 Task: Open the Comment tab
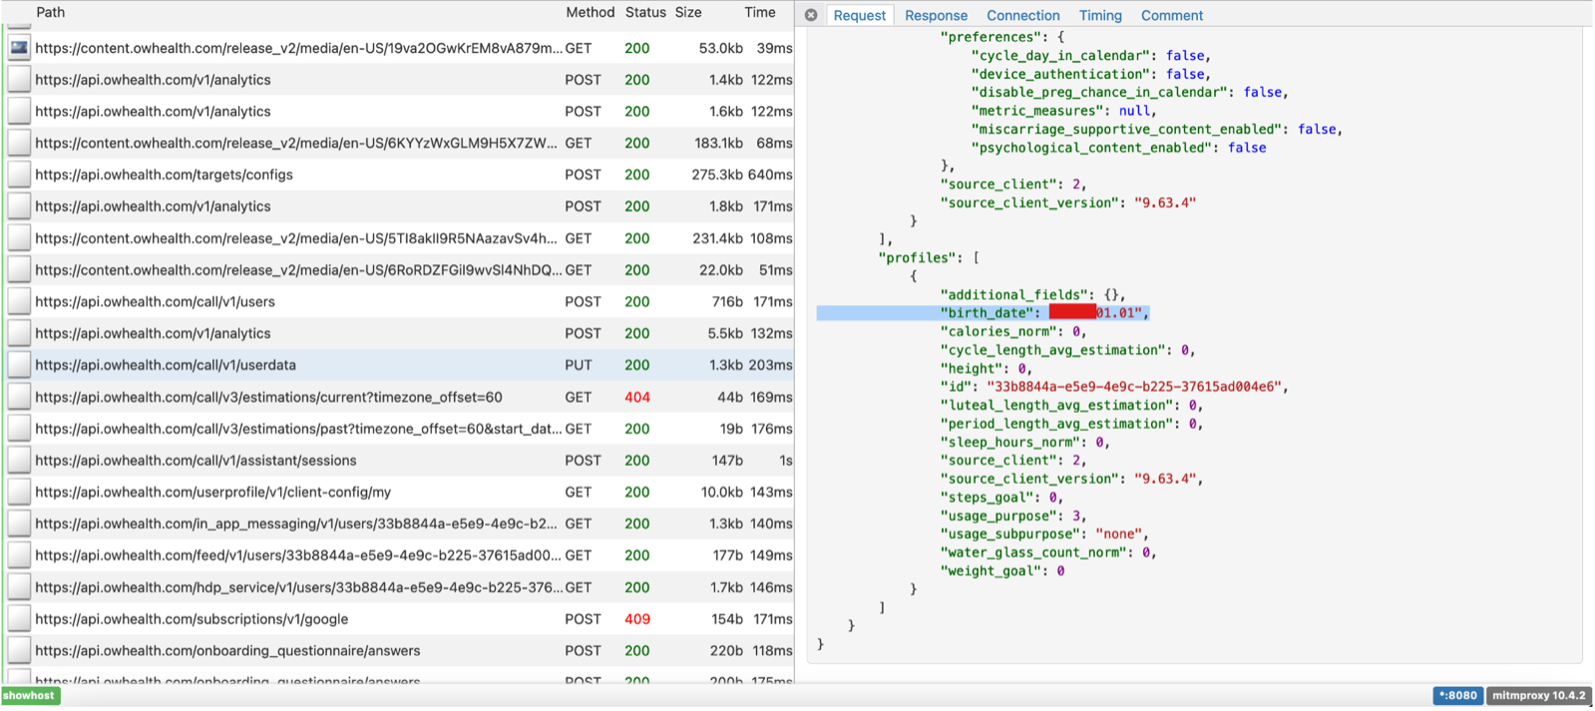coord(1171,16)
